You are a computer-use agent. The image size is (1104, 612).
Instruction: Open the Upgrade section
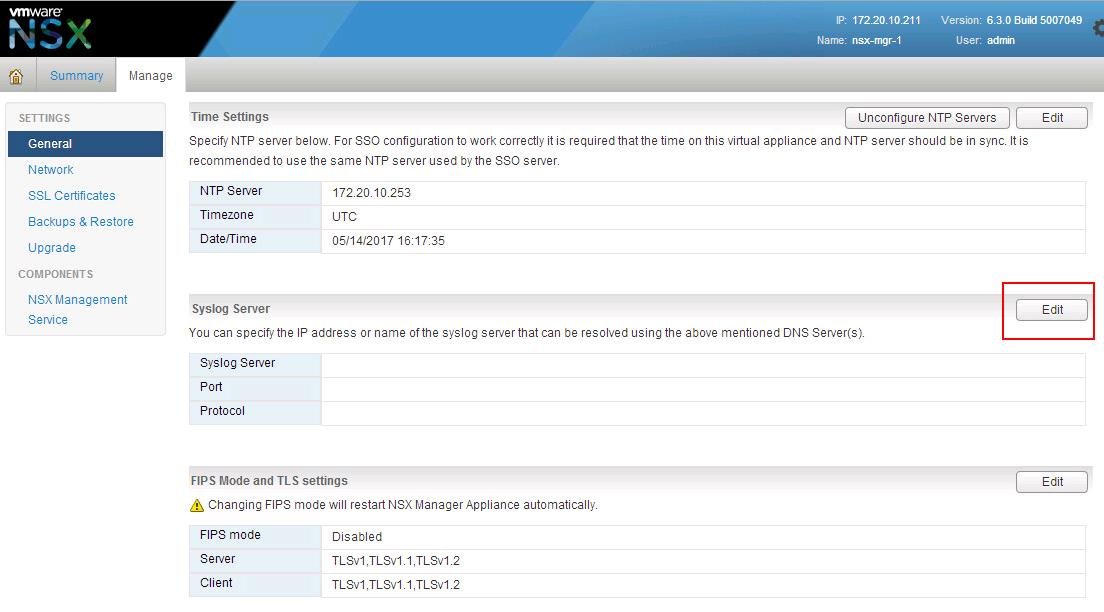tap(52, 248)
